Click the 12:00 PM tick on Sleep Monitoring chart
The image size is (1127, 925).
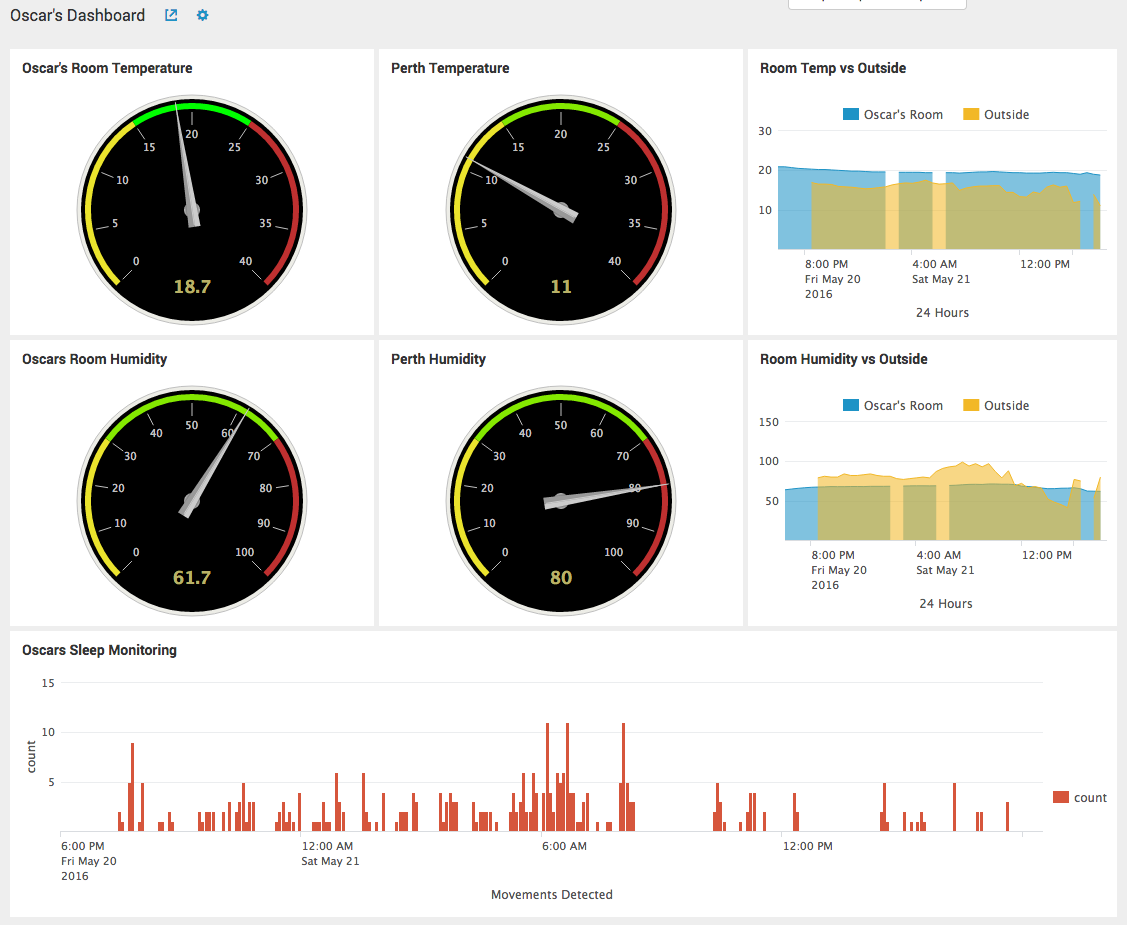pyautogui.click(x=808, y=846)
